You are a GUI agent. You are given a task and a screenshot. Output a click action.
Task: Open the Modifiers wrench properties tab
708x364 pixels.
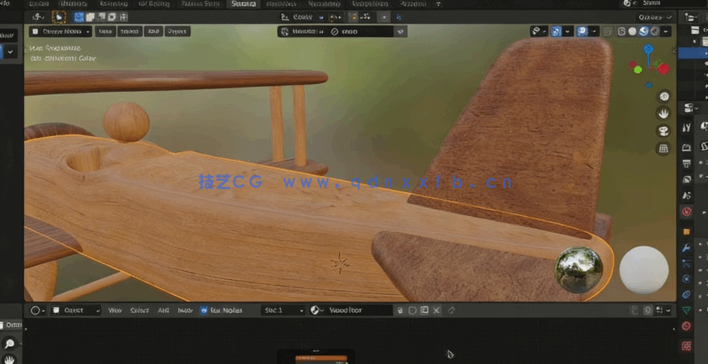click(686, 248)
